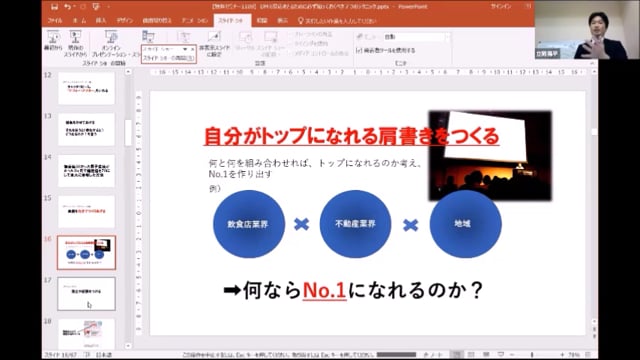Adjust the zoom slider in status bar

[x=532, y=355]
